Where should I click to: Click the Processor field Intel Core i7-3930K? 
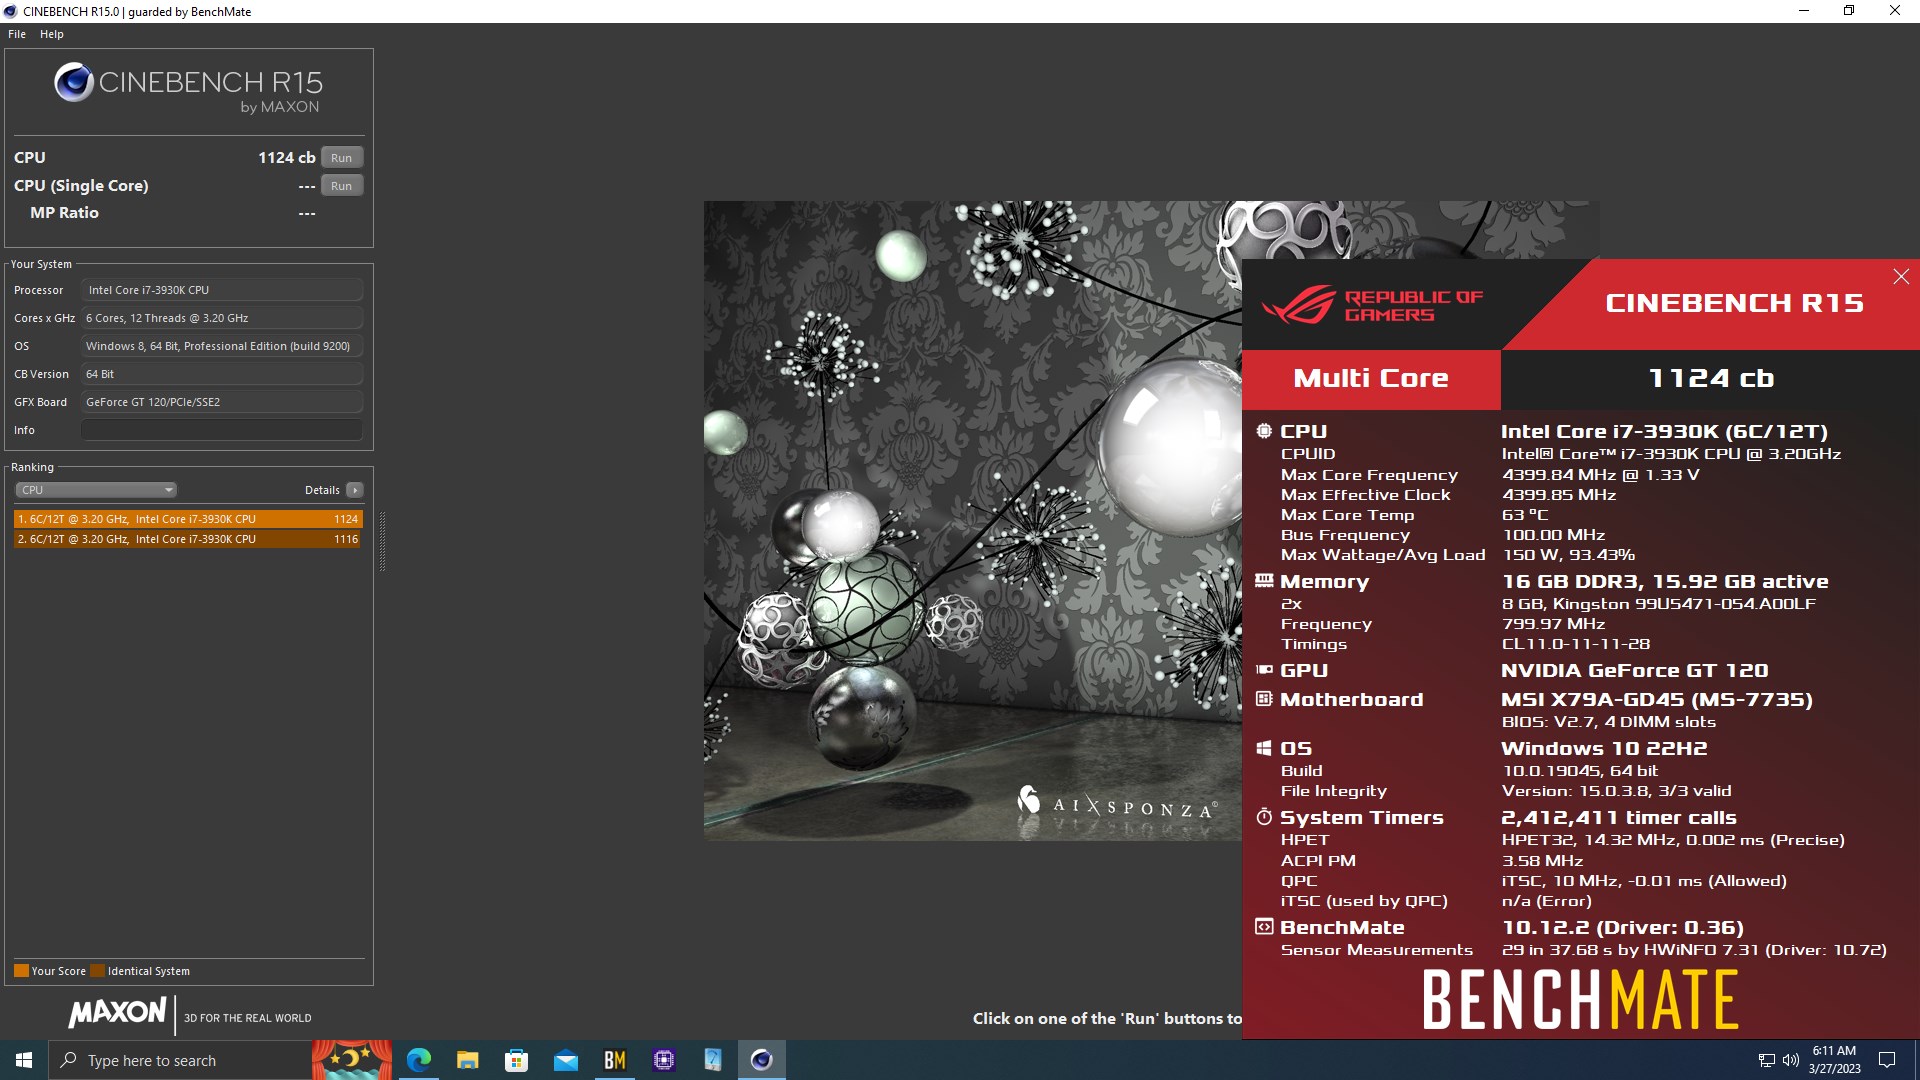(x=222, y=290)
